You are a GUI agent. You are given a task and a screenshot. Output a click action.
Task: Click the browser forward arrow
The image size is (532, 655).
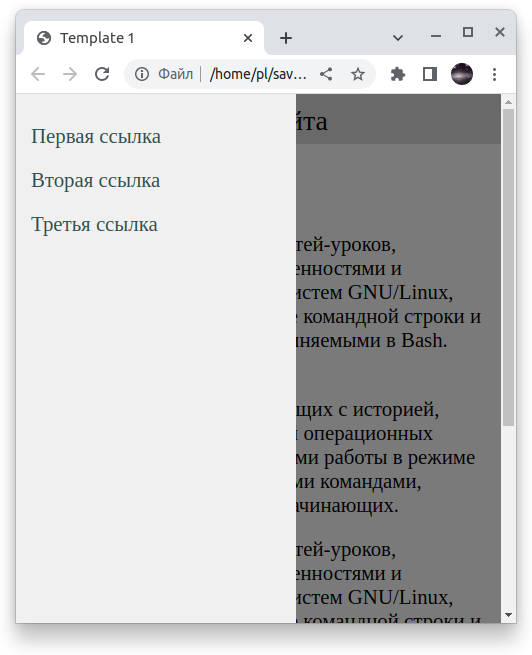coord(70,74)
